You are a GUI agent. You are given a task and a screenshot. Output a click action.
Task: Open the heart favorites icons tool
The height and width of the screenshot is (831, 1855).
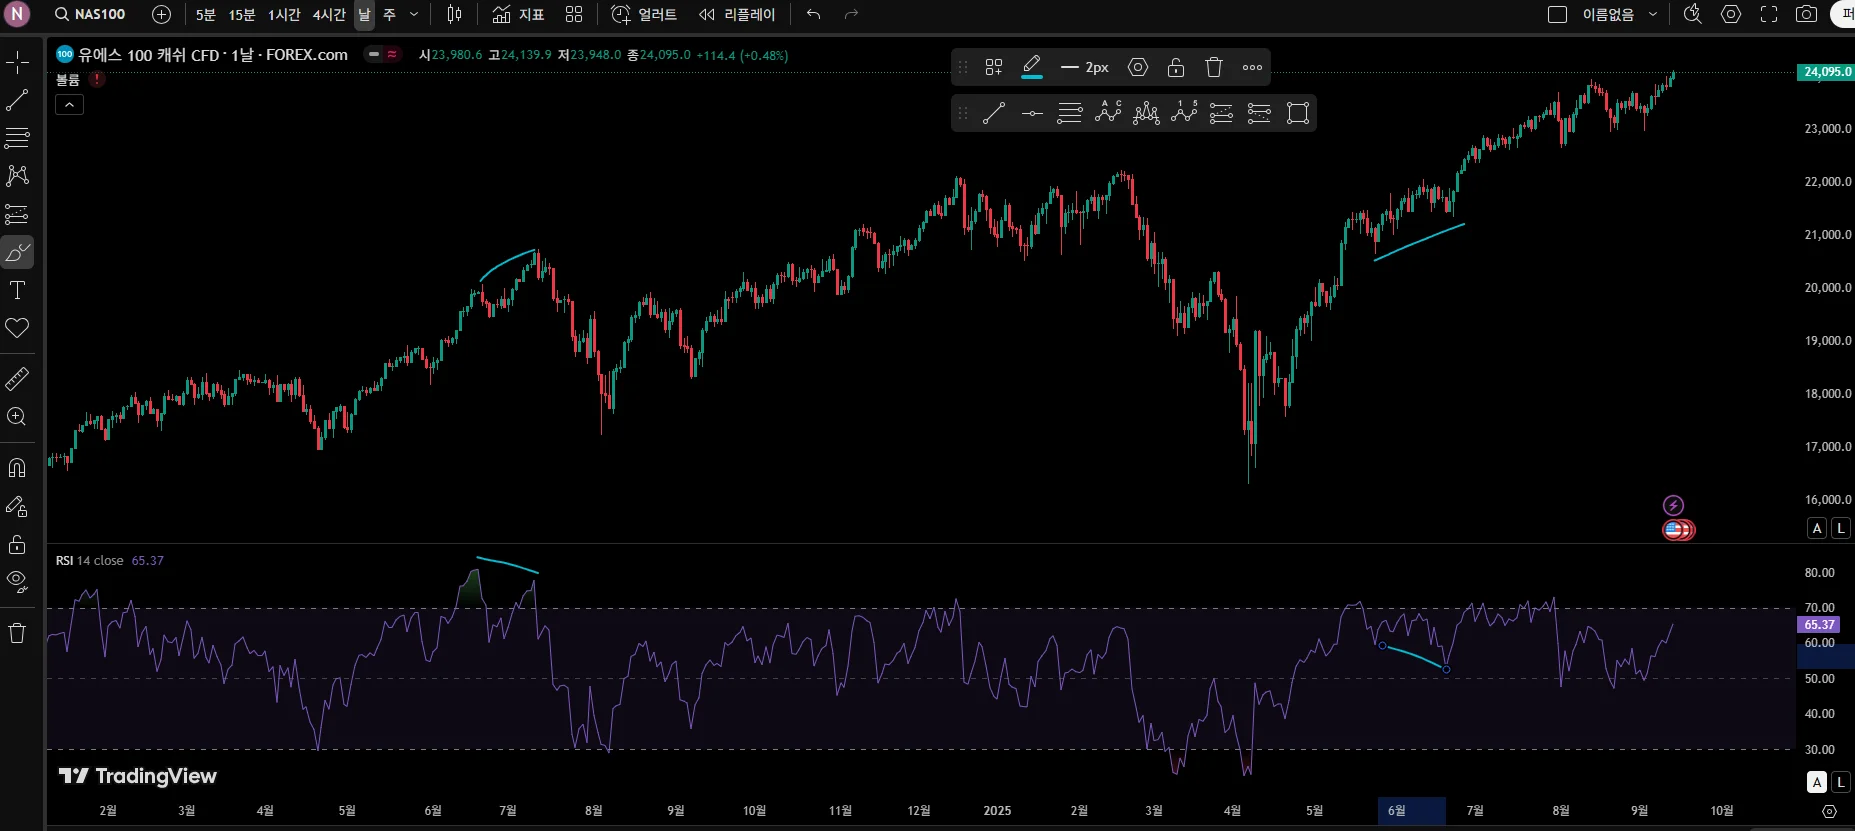point(17,328)
